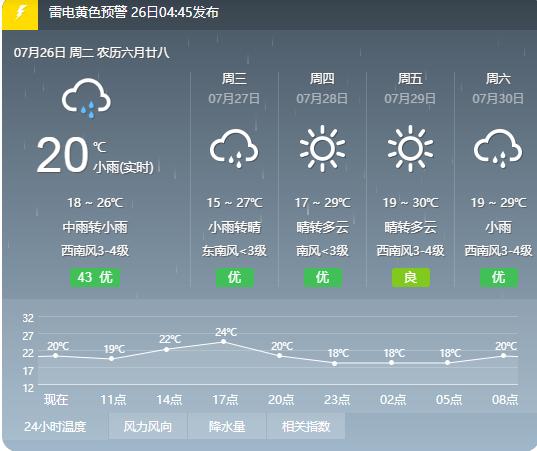Click the 良 air quality badge for 周五

click(x=411, y=277)
